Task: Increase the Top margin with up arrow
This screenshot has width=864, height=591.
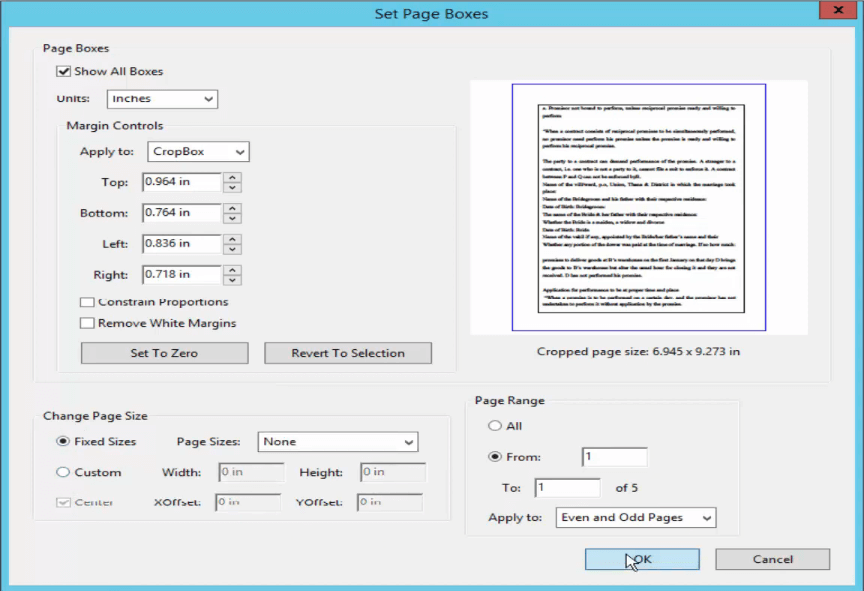Action: click(x=232, y=177)
